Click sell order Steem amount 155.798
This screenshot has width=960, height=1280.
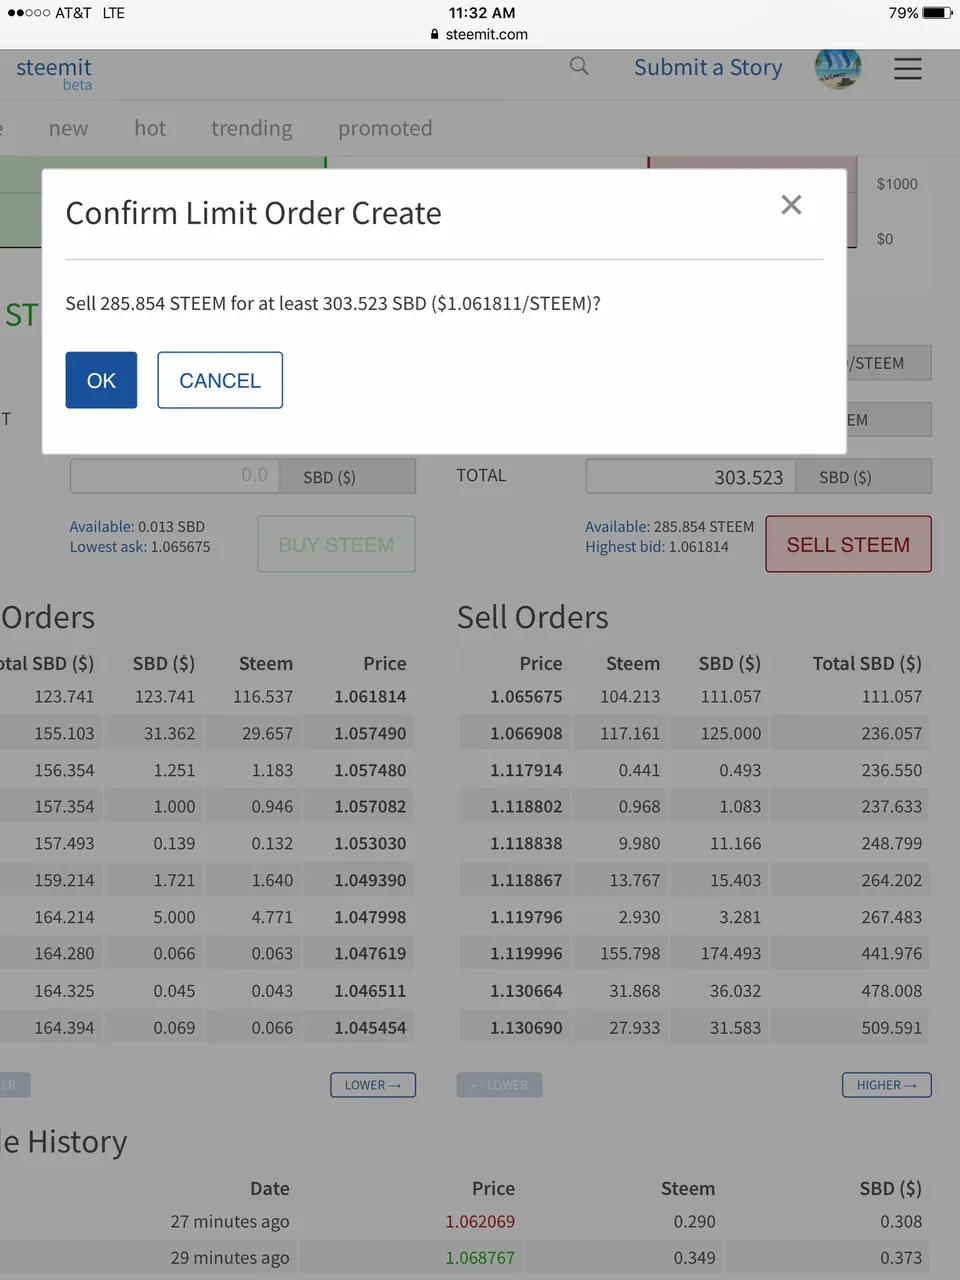coord(630,953)
